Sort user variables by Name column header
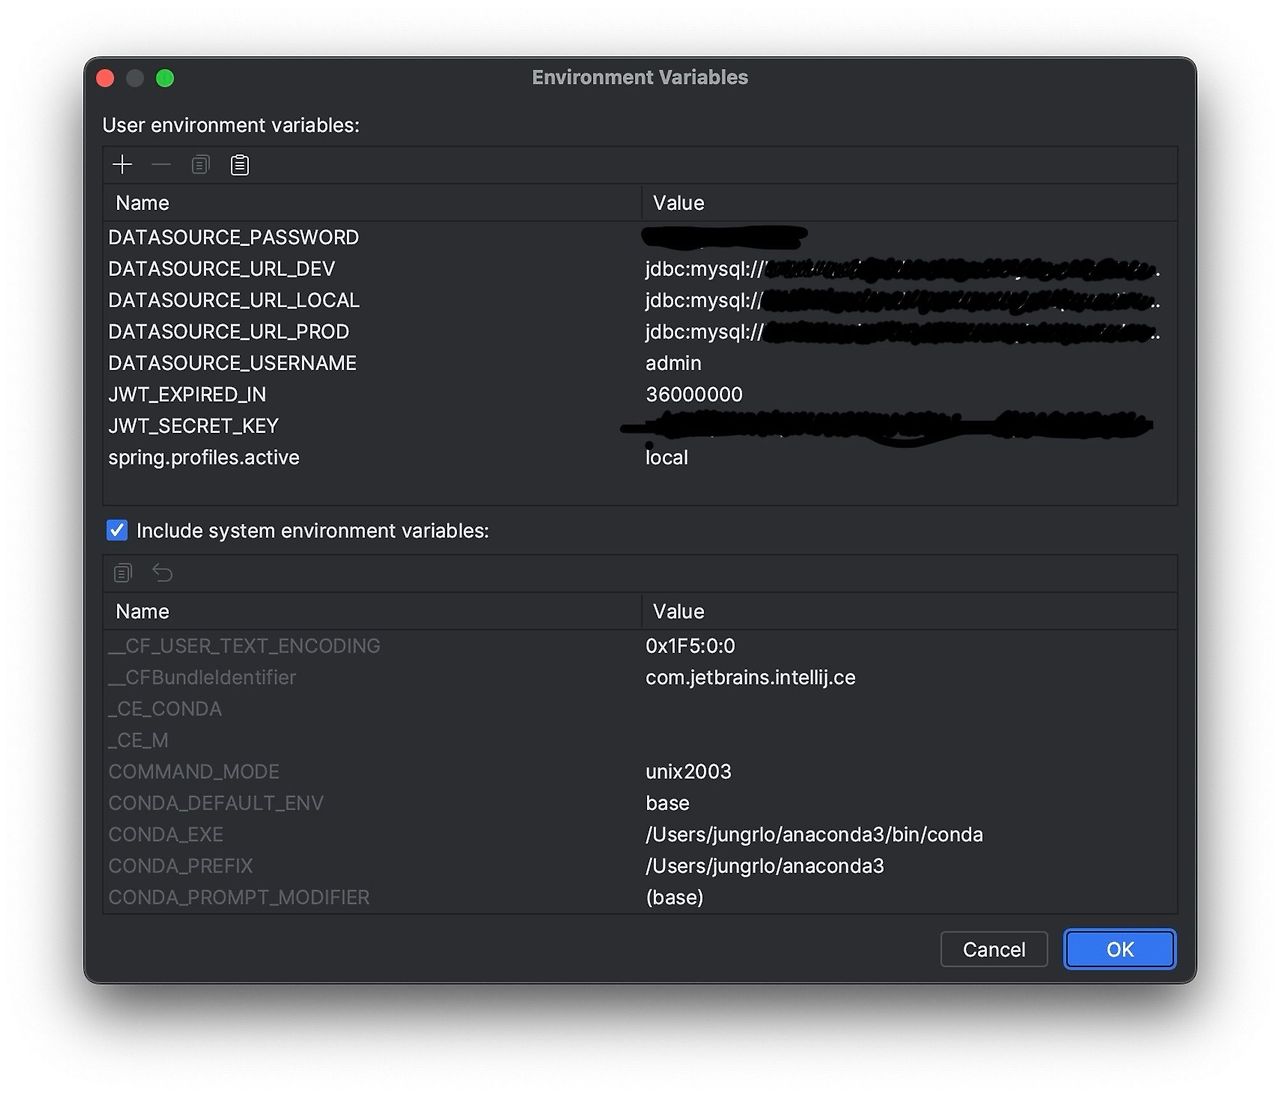The image size is (1280, 1094). pos(372,203)
